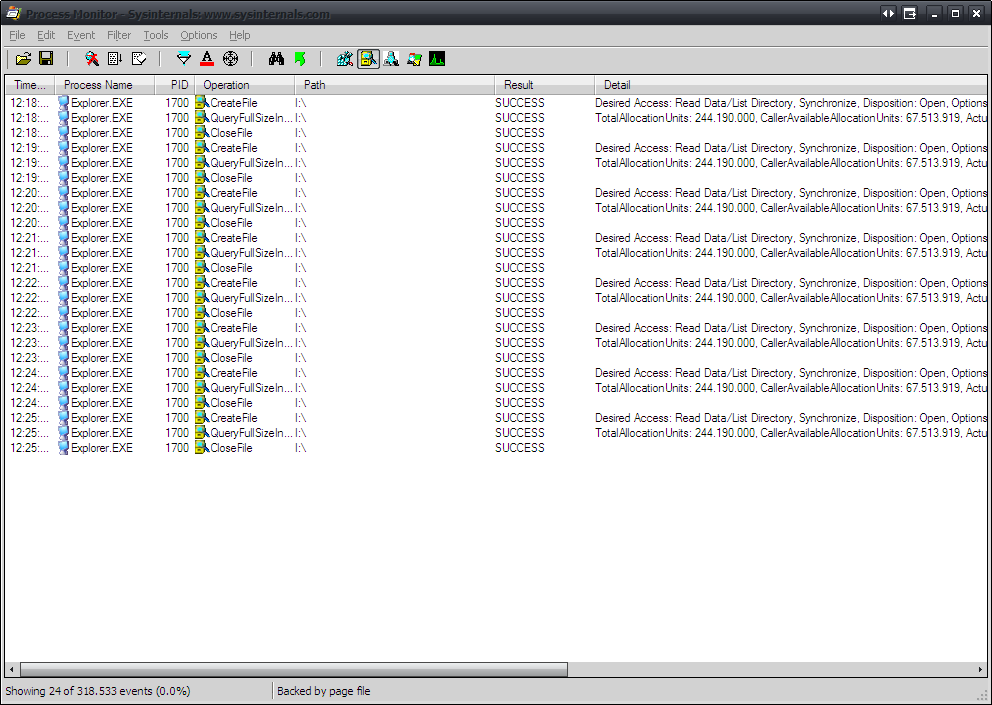Toggle Show Registry Activity button
This screenshot has height=705, width=992.
[345, 59]
